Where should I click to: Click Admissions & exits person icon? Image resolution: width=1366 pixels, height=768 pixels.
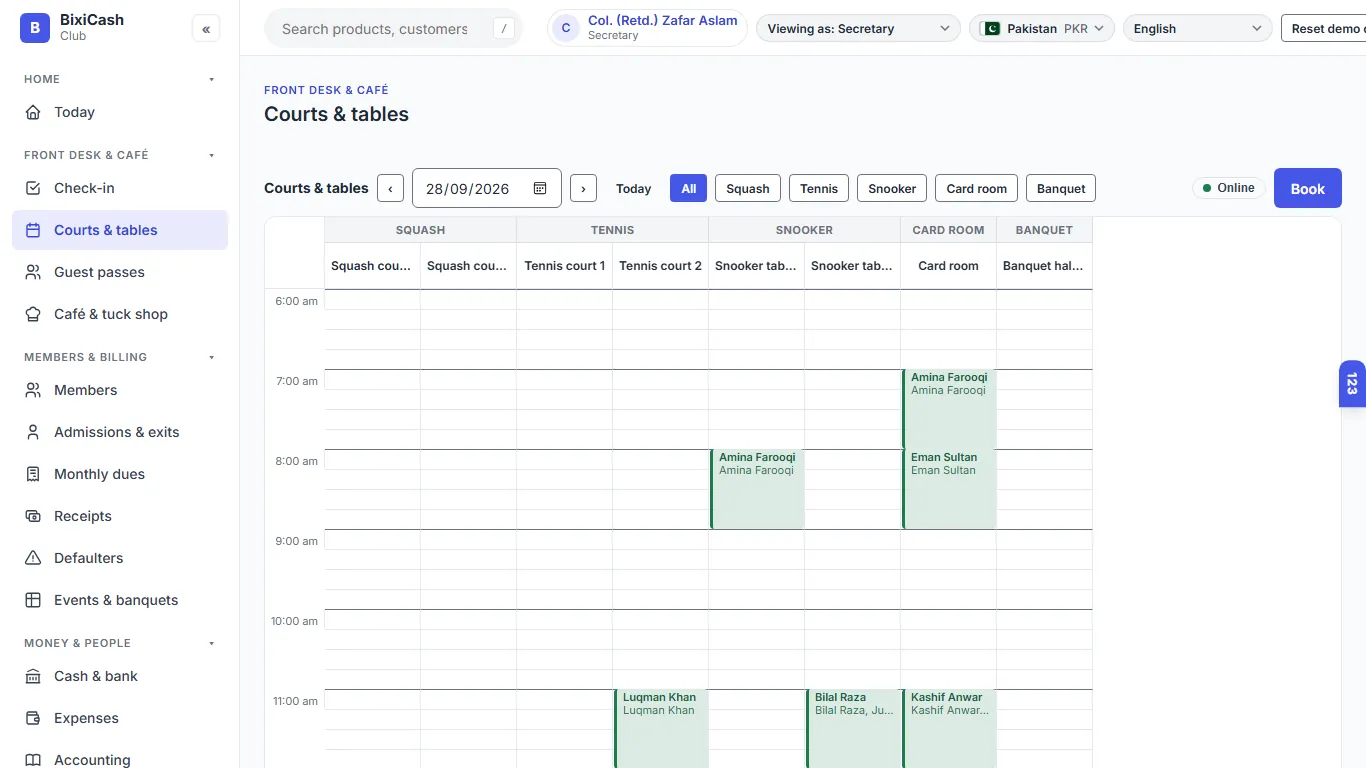33,432
